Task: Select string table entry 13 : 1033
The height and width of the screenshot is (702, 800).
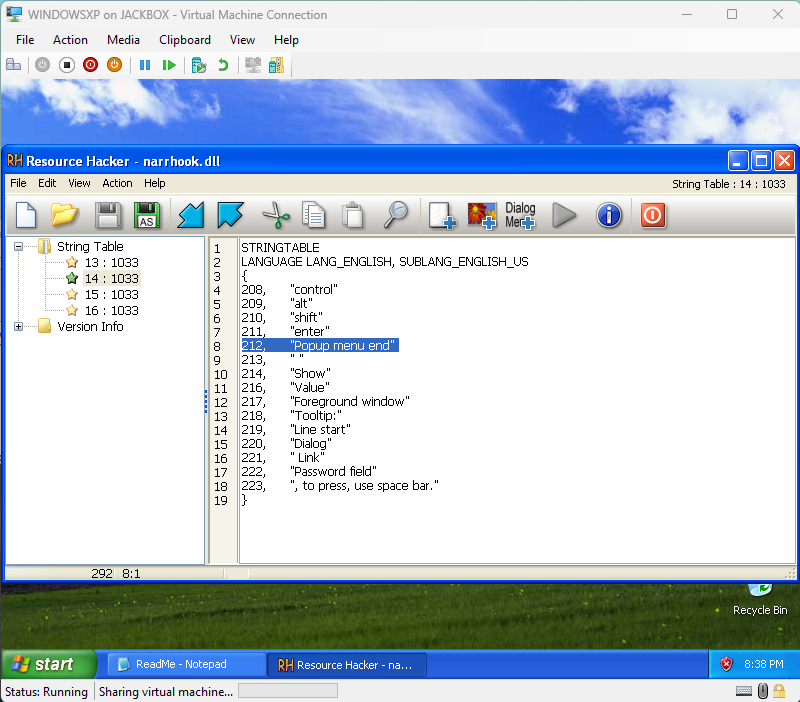Action: [110, 263]
